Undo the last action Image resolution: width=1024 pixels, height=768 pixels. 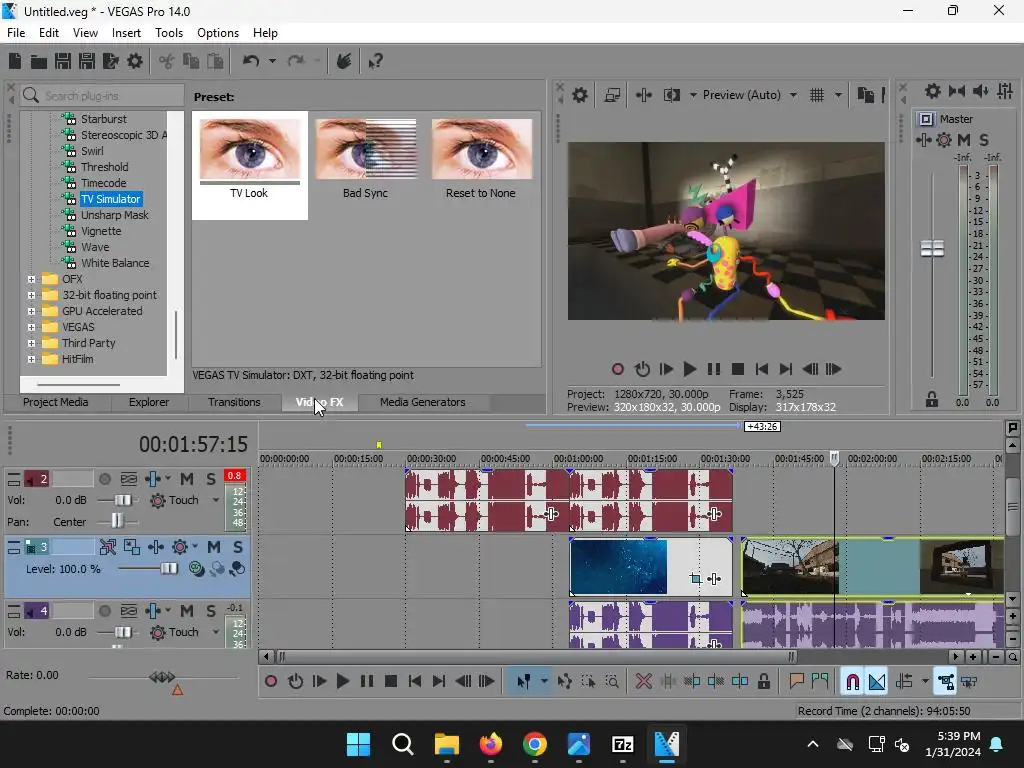point(251,61)
